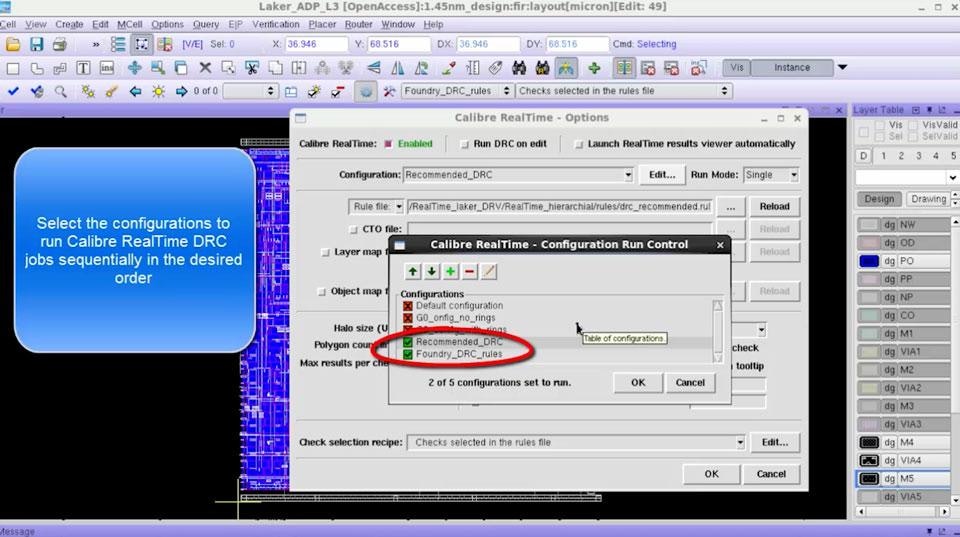Select M5 layer color swatch
The image size is (960, 537).
tap(869, 479)
